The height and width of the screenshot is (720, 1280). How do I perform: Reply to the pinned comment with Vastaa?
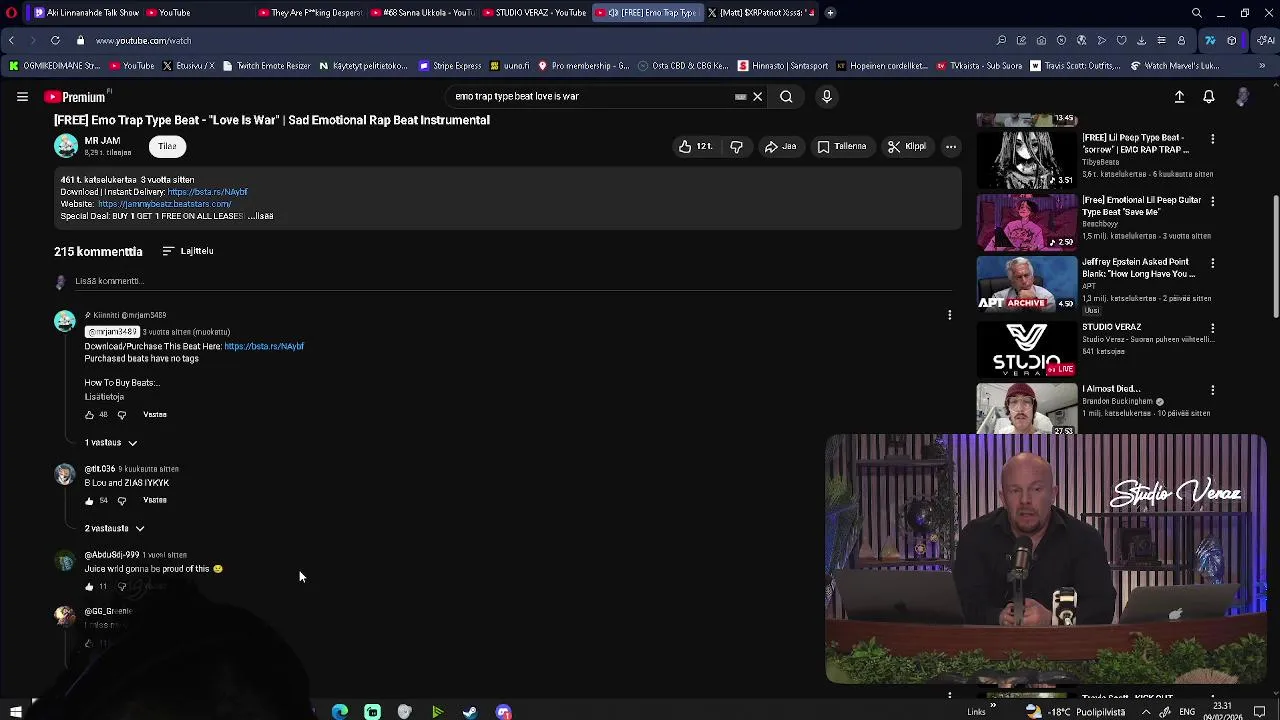coord(154,414)
